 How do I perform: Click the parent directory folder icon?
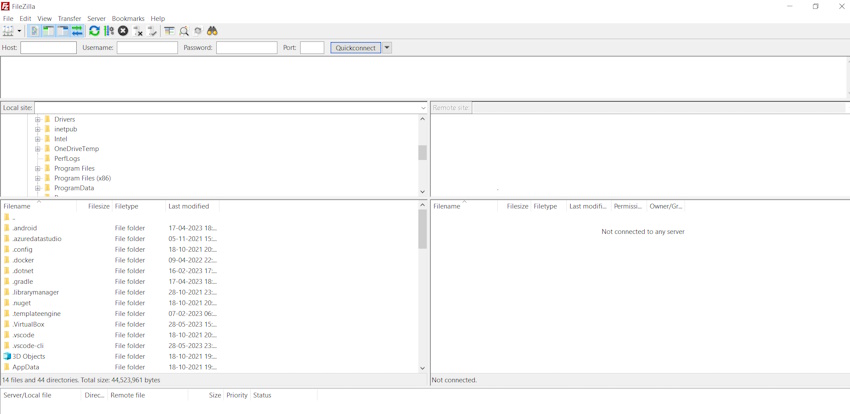[7, 217]
